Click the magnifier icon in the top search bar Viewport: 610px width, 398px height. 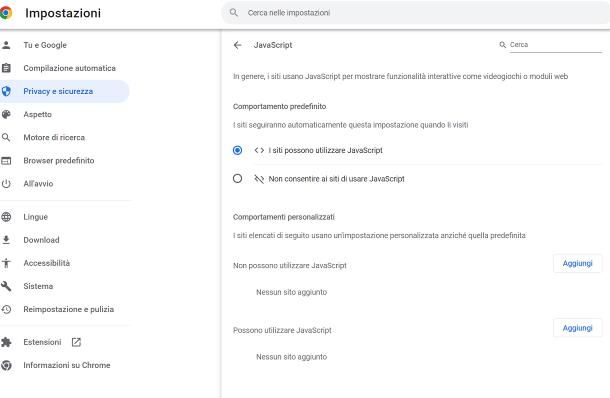(233, 12)
